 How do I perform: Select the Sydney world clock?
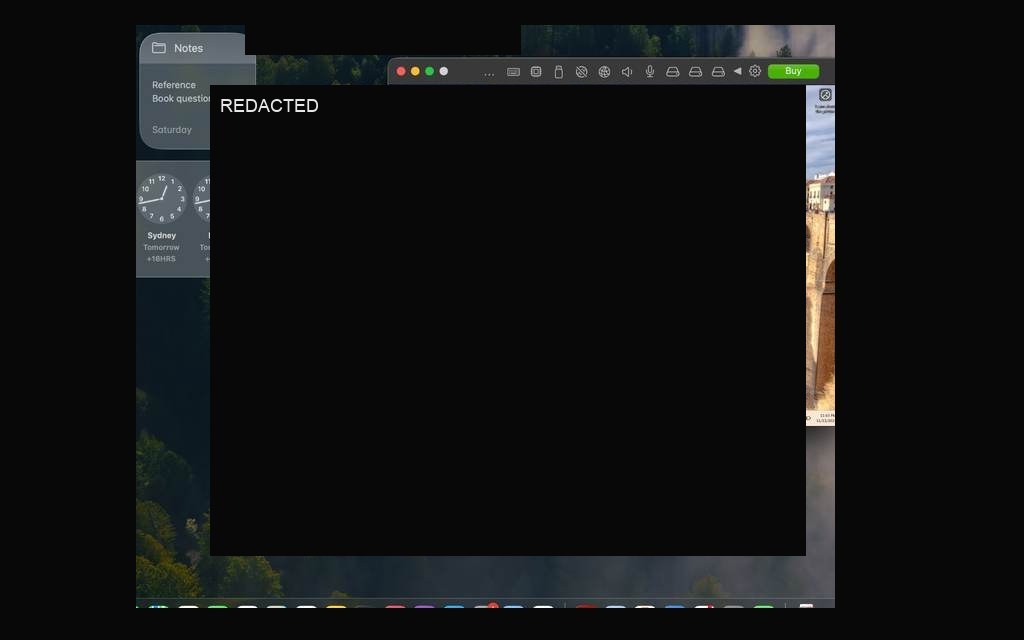[x=161, y=218]
